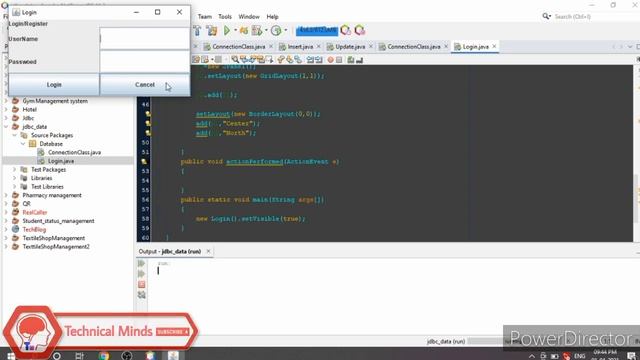Click the Login button in Login dialog

click(54, 84)
